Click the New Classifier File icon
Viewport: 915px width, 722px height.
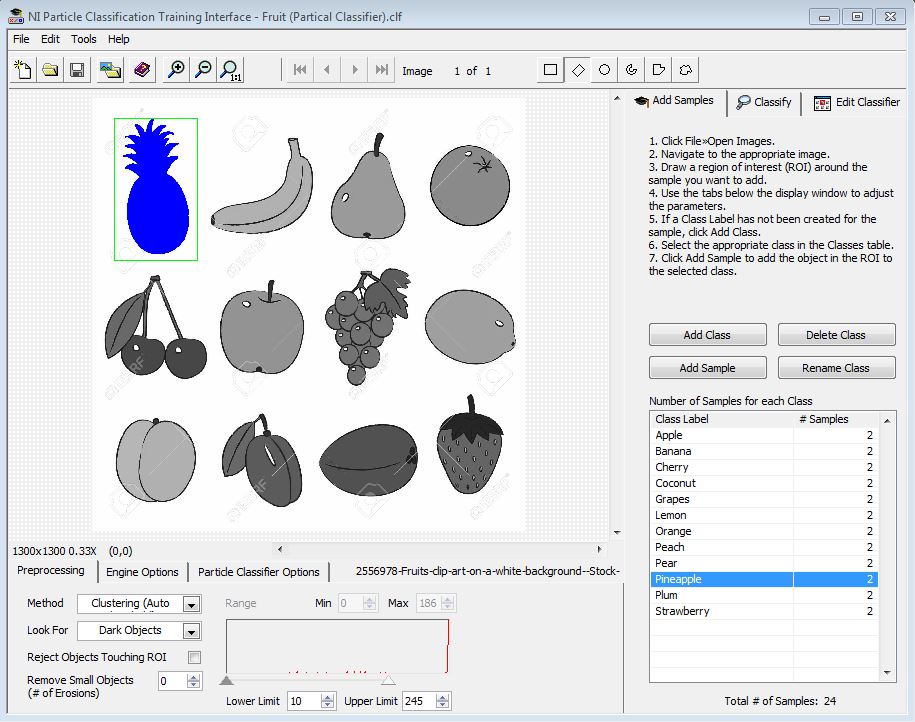22,70
